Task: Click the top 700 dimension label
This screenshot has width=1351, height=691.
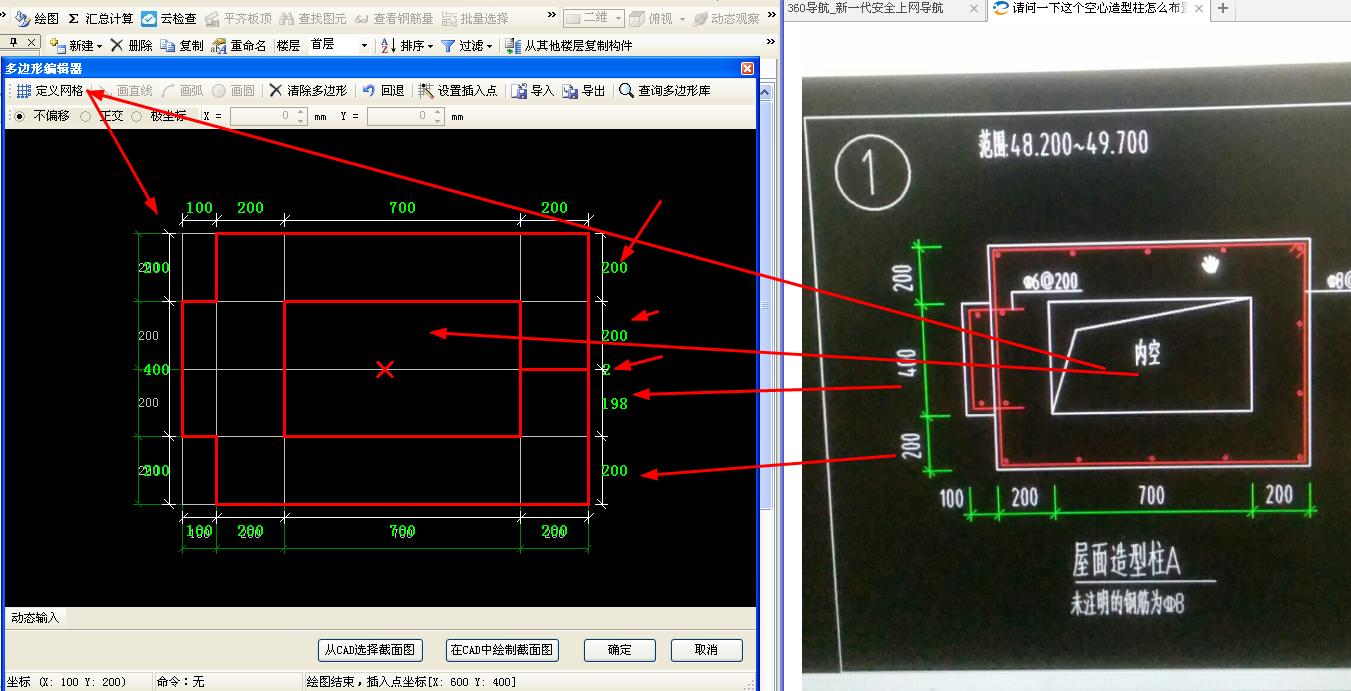Action: (x=402, y=208)
